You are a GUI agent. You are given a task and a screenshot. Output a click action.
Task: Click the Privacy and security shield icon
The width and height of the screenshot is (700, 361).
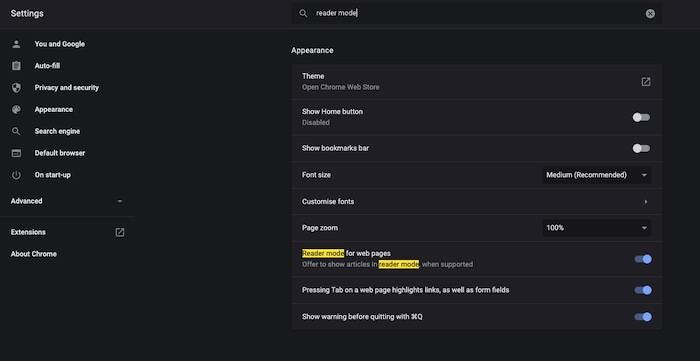click(16, 87)
